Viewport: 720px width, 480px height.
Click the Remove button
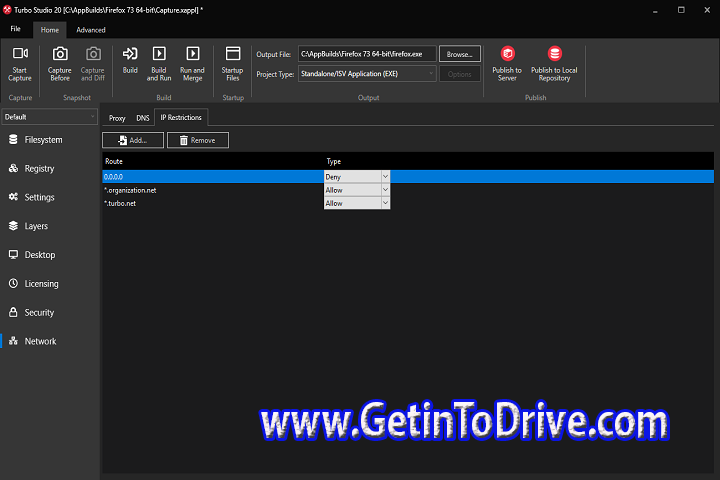[198, 140]
